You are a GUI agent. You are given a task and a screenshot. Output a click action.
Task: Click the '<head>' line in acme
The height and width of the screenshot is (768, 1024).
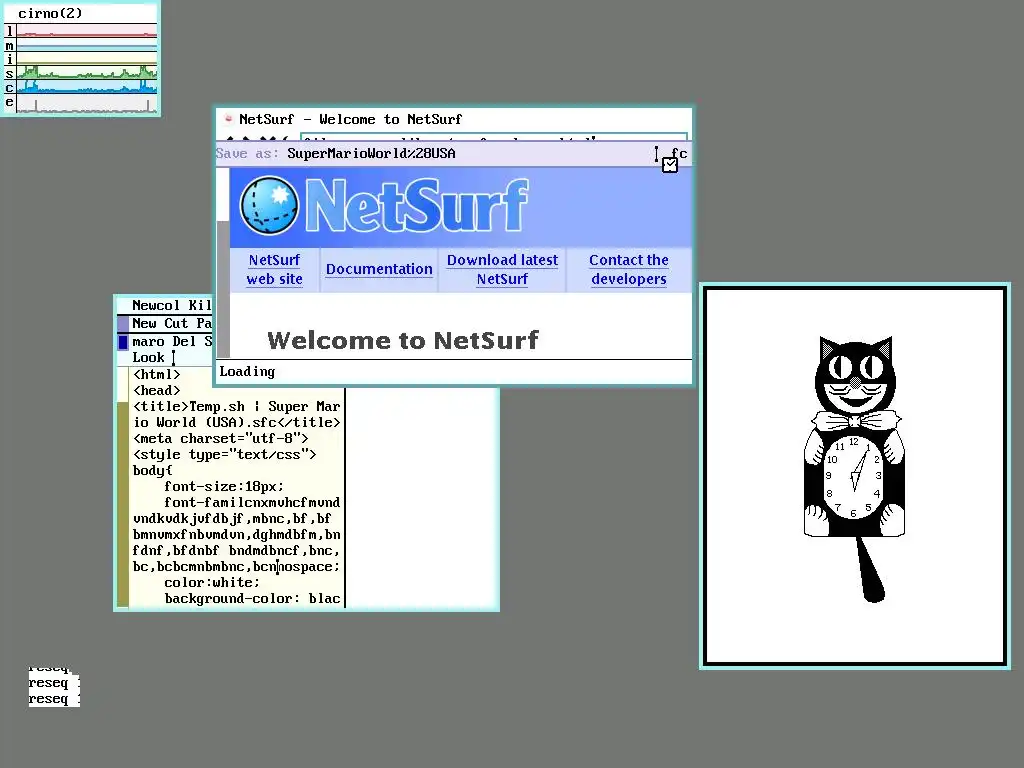point(156,390)
